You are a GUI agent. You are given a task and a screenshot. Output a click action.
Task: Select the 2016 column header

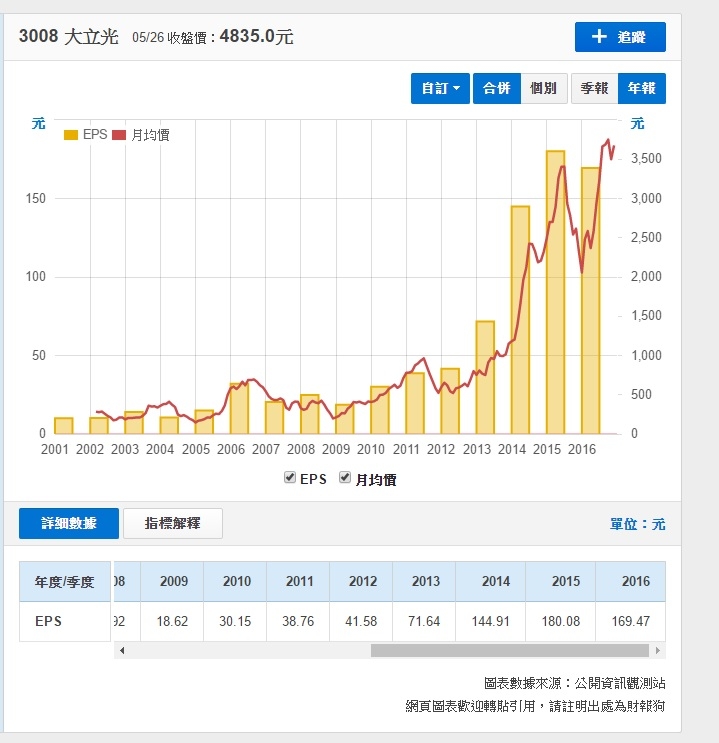click(x=630, y=581)
